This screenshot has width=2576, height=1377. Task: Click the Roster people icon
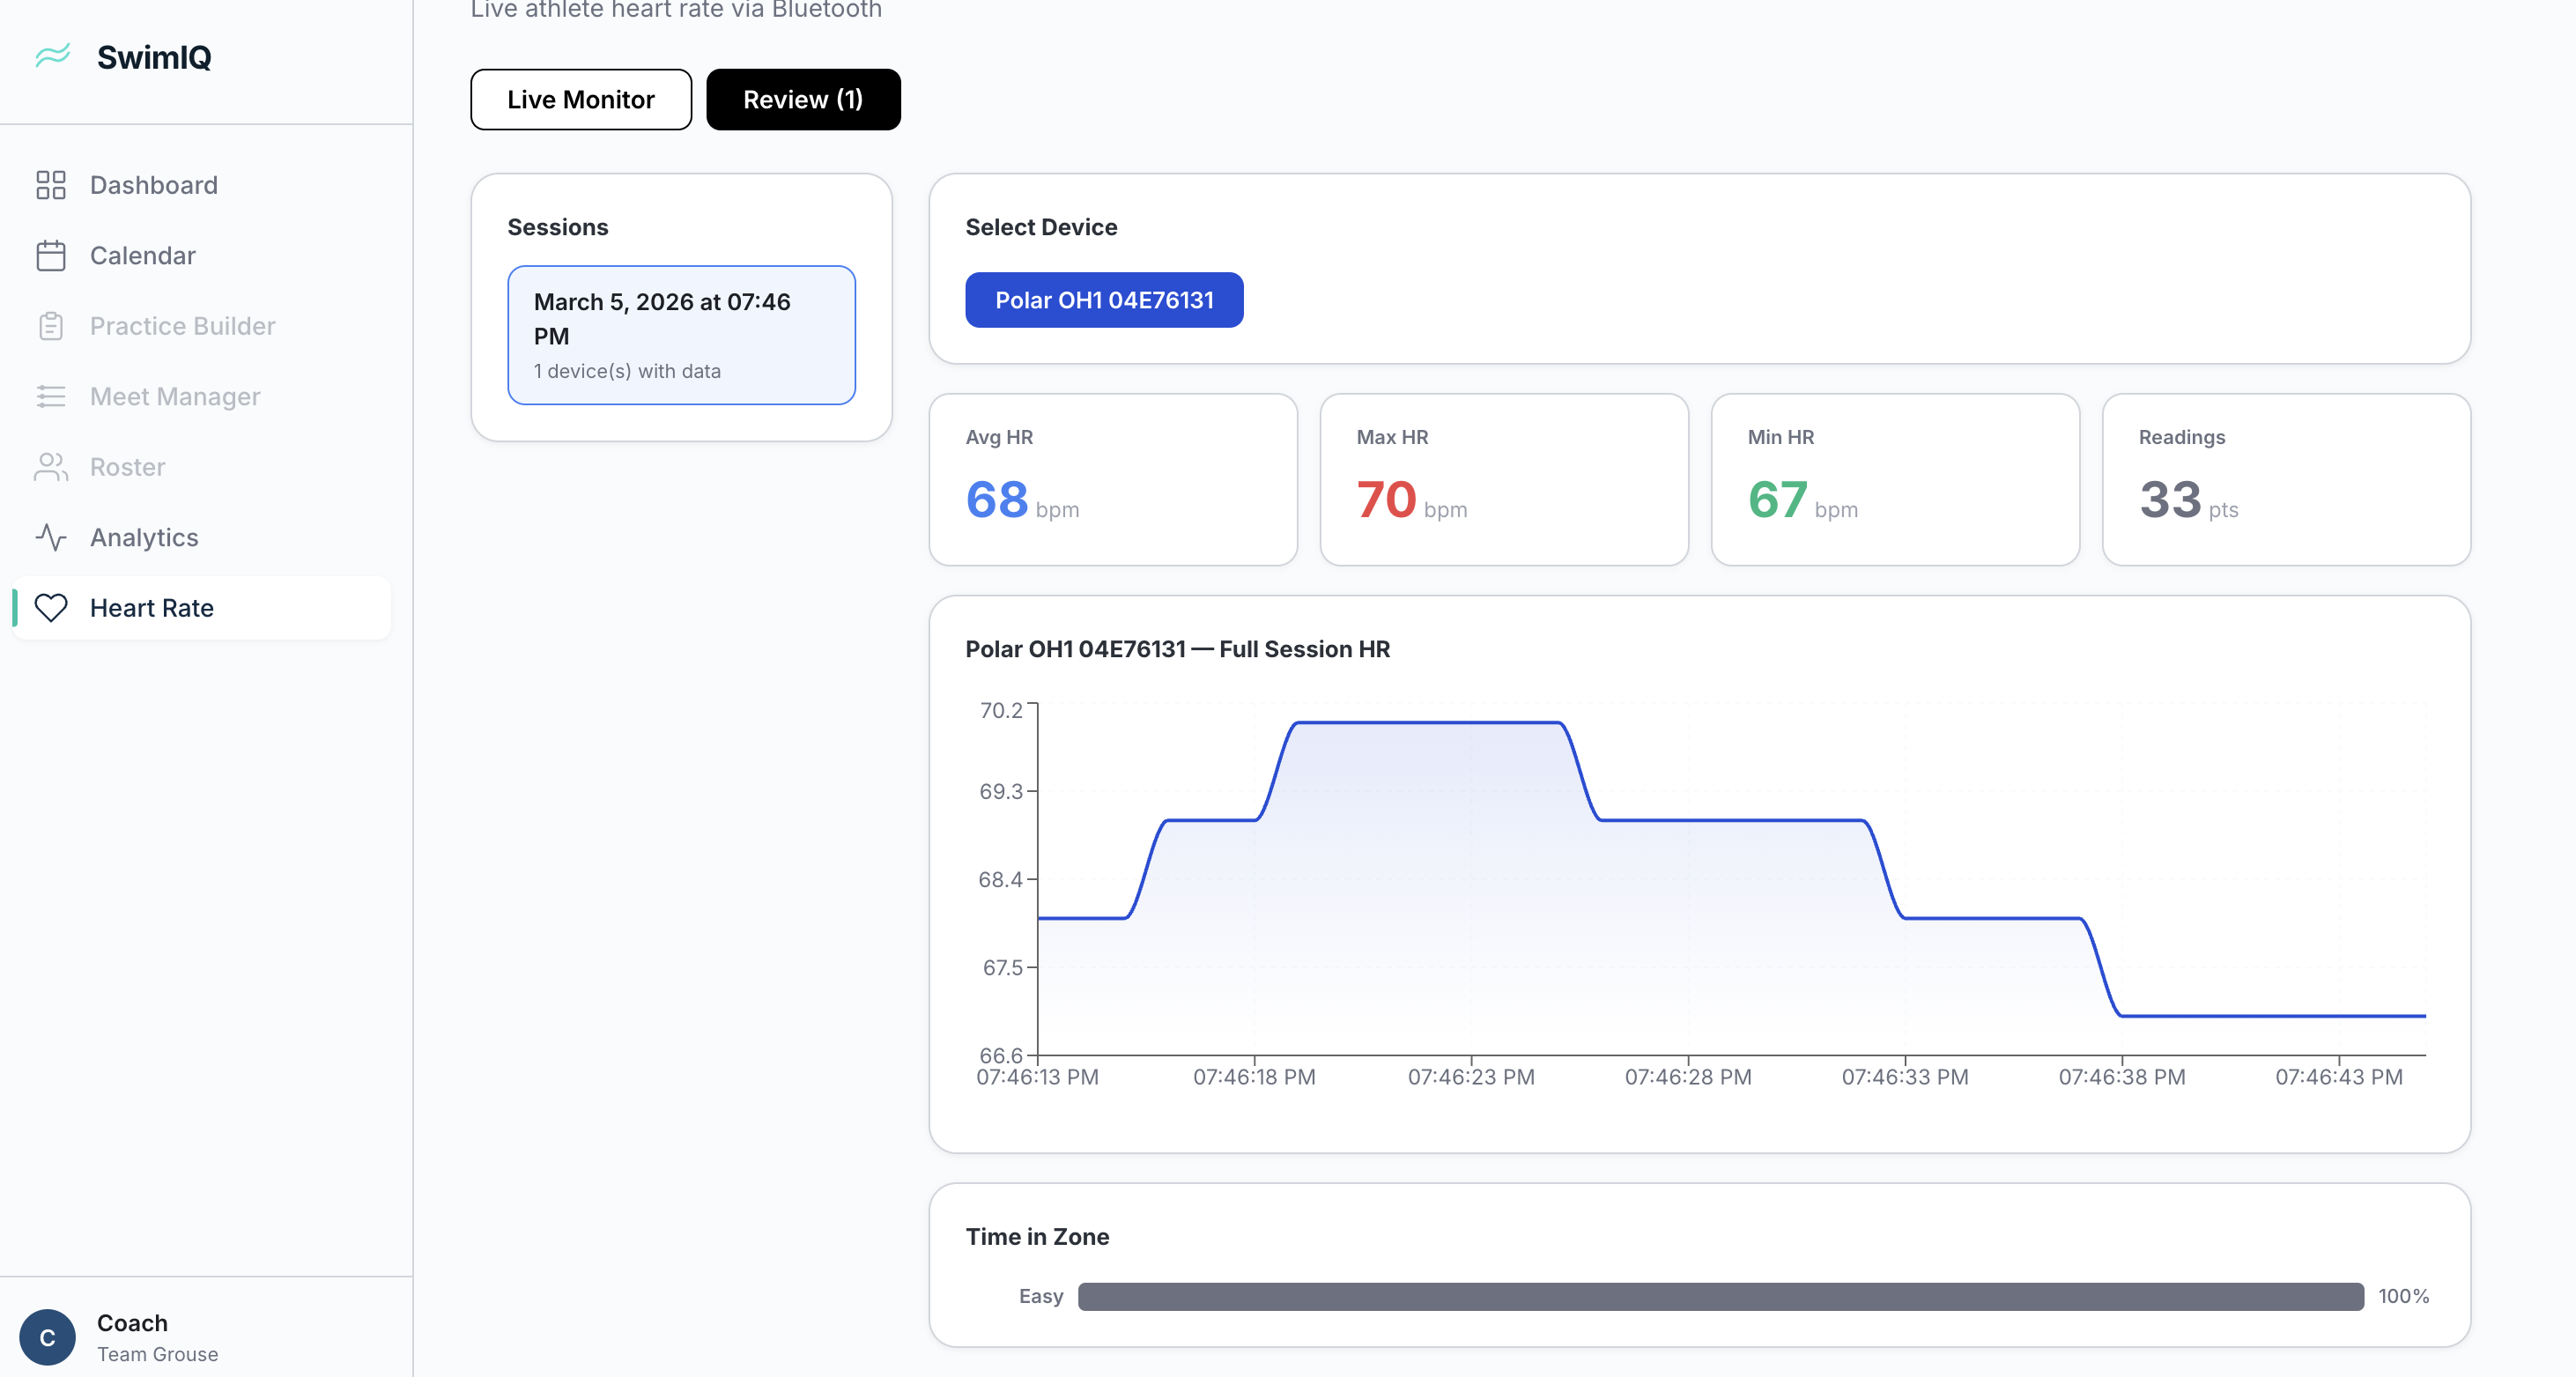point(50,467)
